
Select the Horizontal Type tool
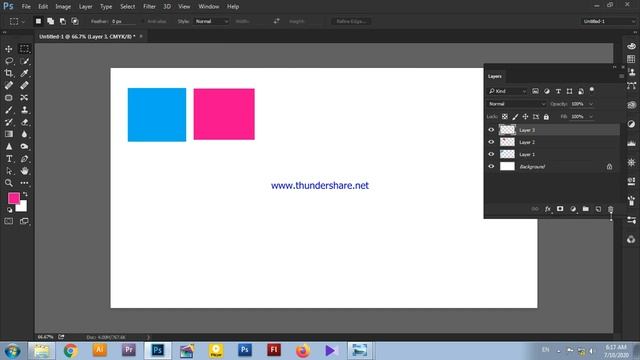[x=9, y=159]
